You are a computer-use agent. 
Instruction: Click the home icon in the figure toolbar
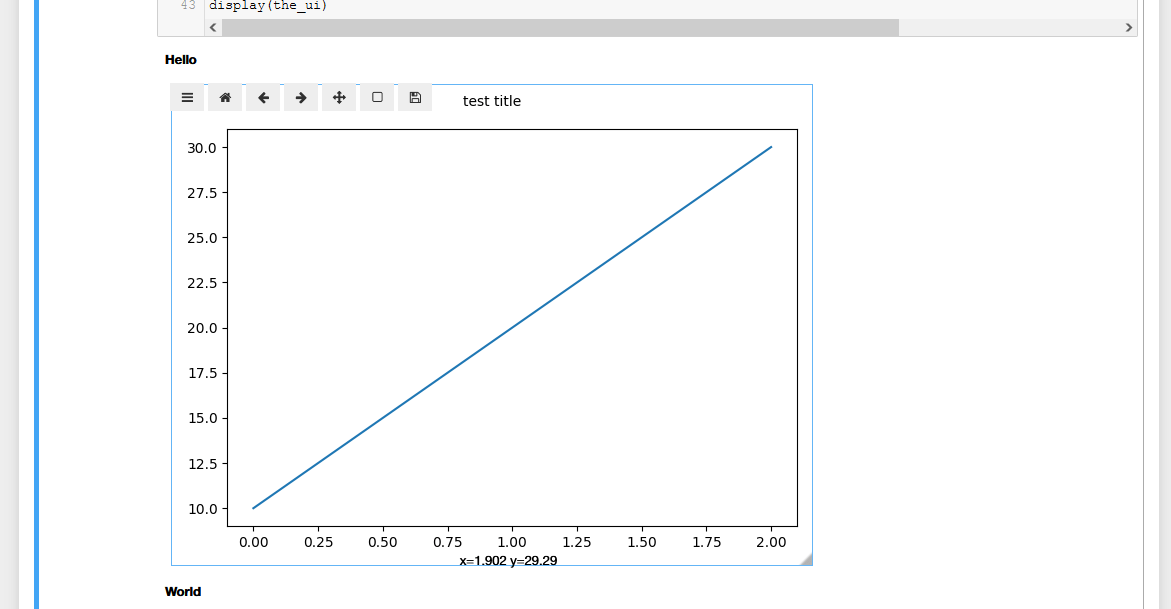[225, 97]
